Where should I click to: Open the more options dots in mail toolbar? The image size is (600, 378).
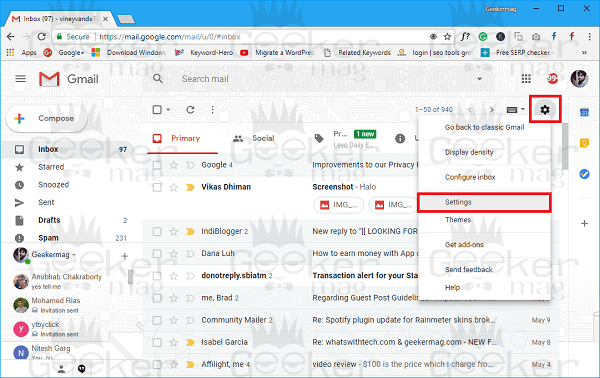pos(212,110)
